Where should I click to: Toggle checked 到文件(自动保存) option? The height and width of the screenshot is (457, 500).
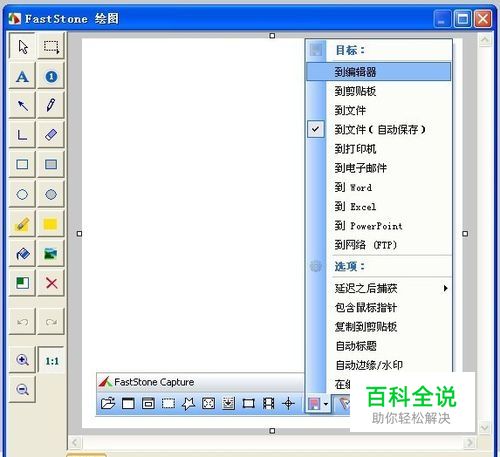tap(379, 129)
